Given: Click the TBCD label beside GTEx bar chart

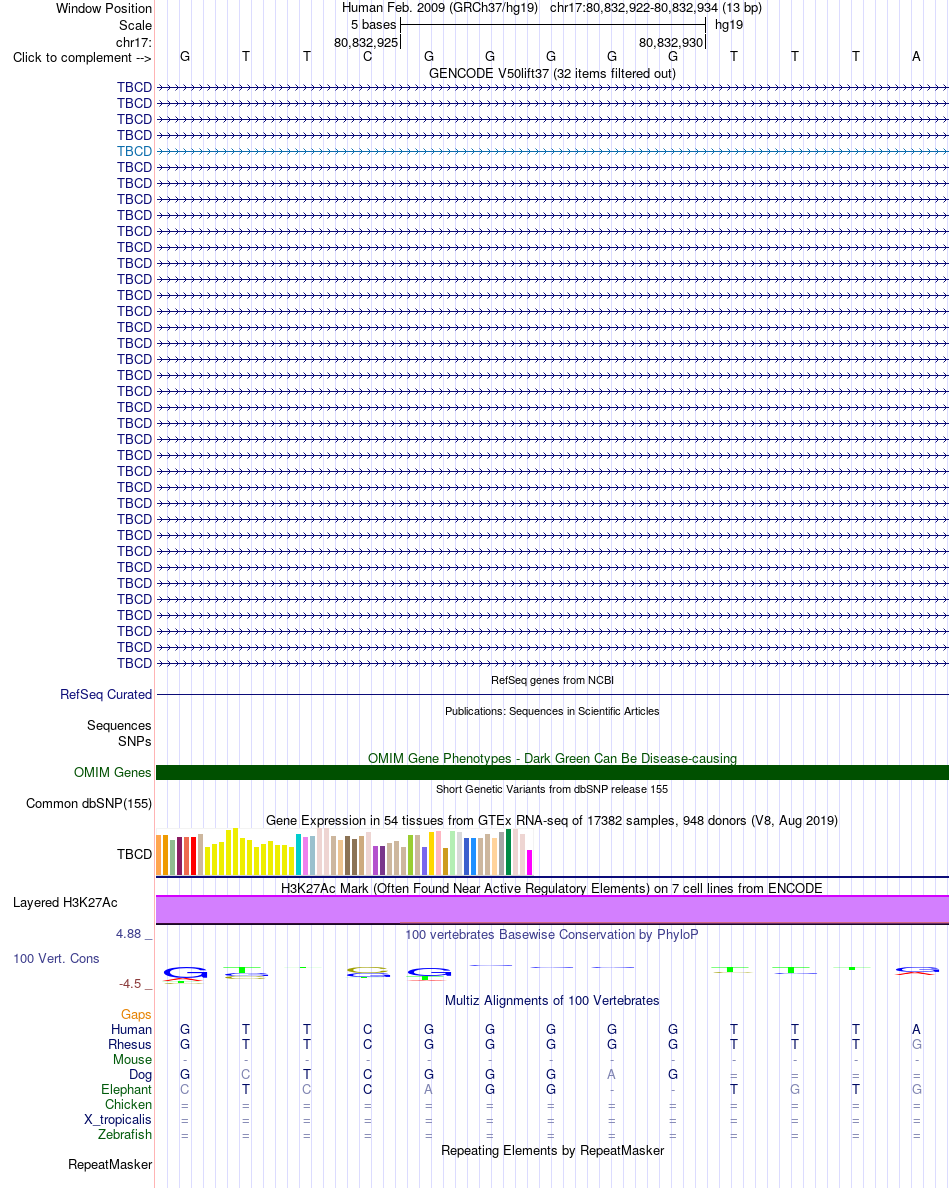Looking at the screenshot, I should tap(134, 855).
